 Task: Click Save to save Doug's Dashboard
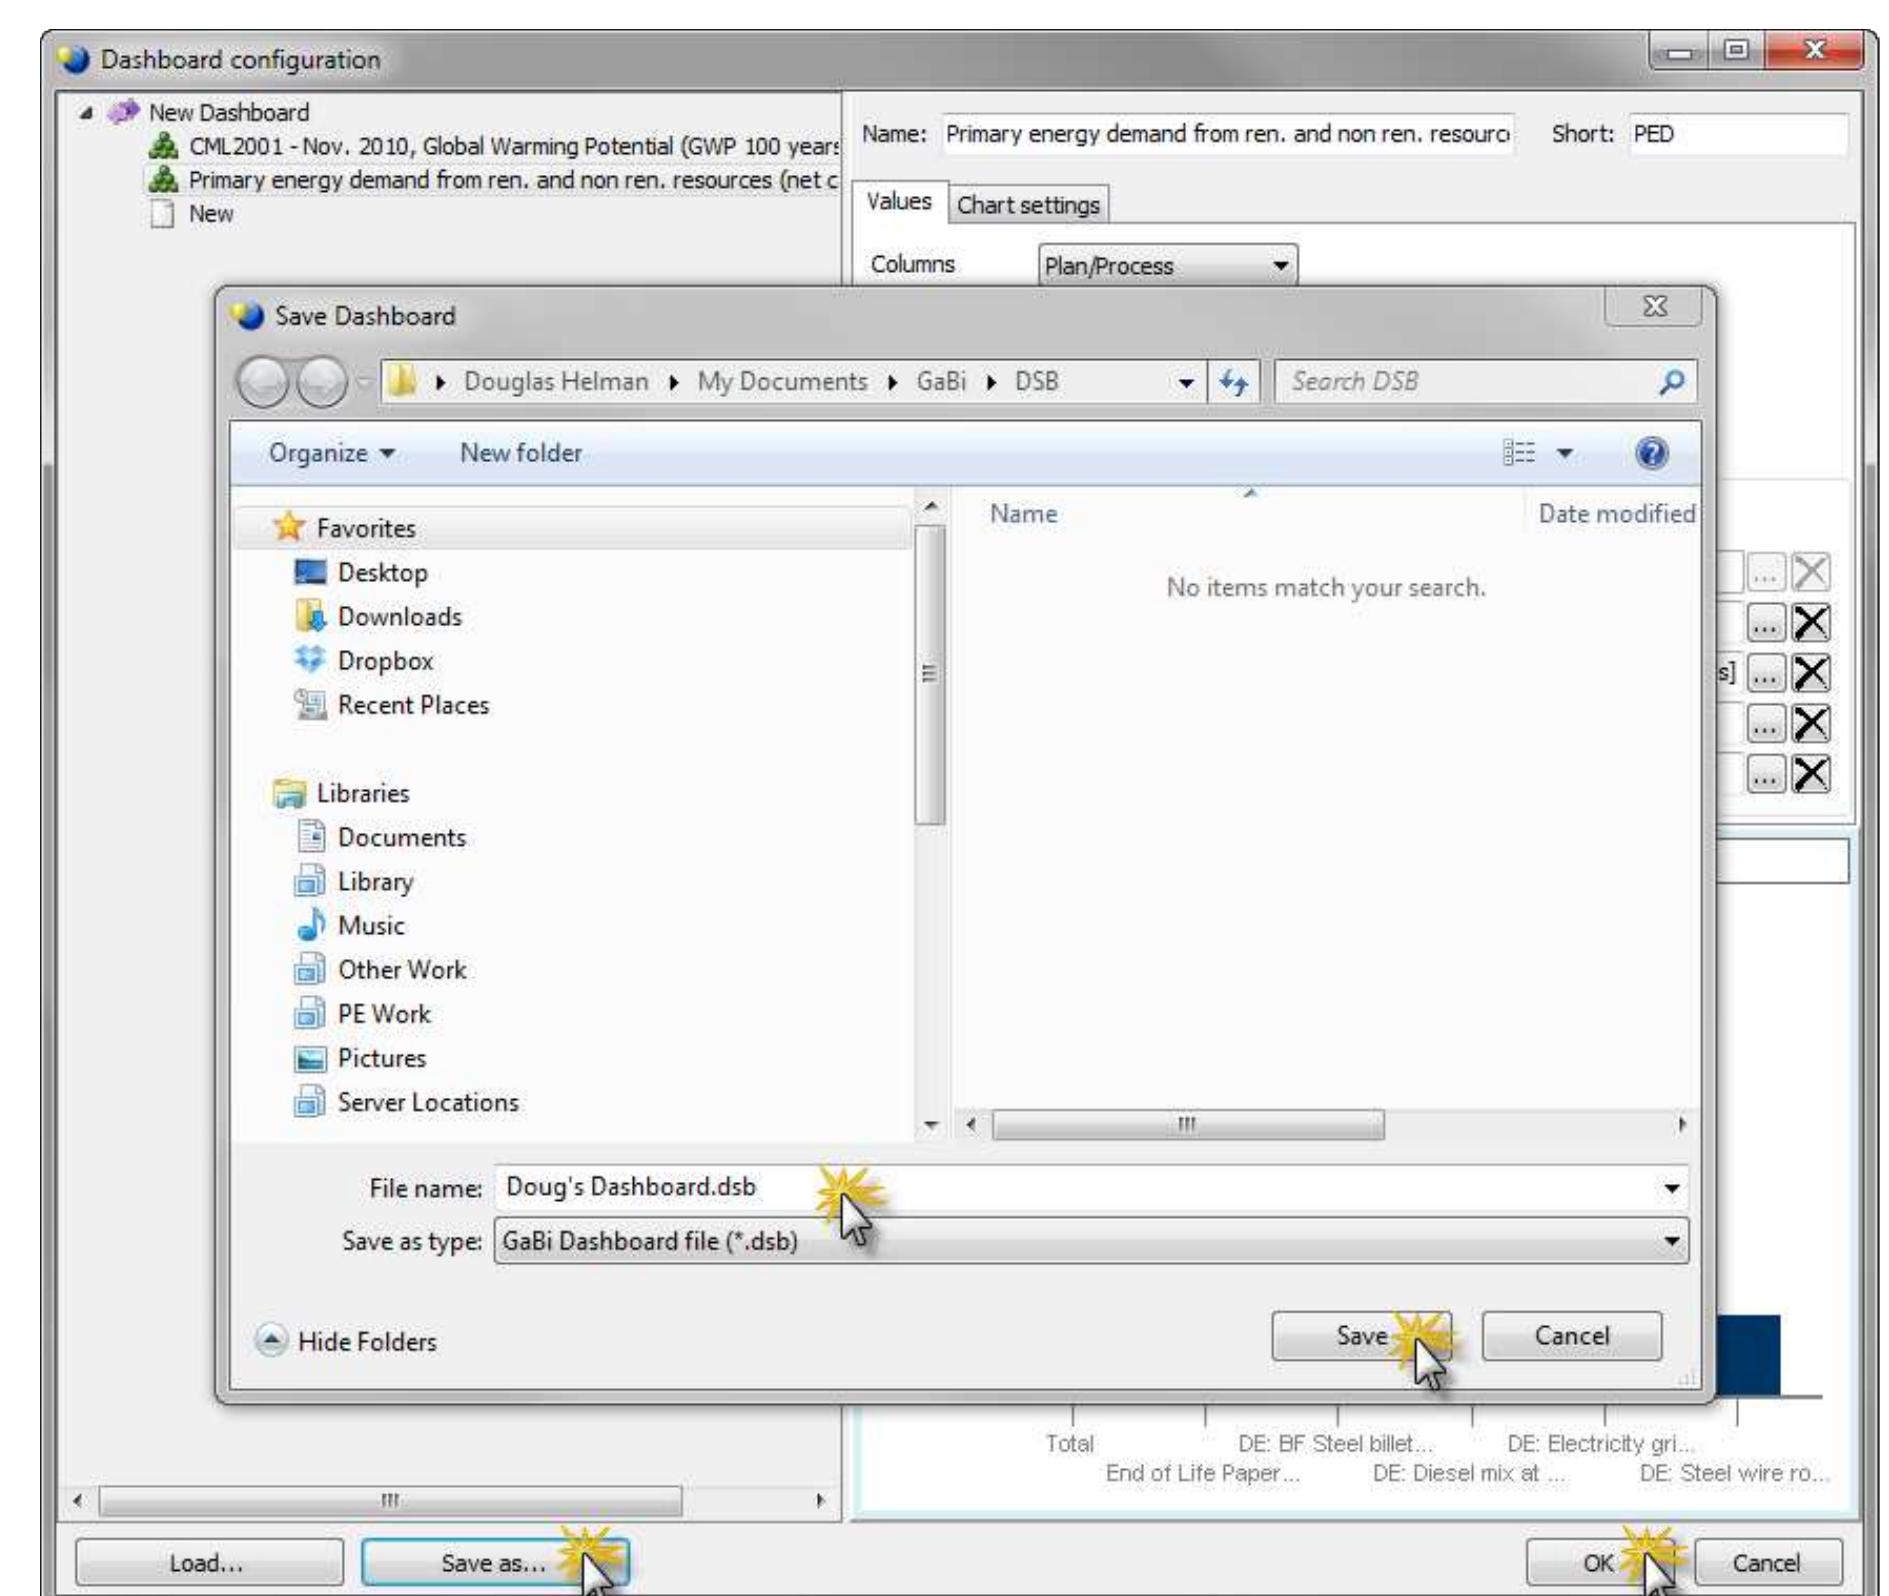1362,1335
